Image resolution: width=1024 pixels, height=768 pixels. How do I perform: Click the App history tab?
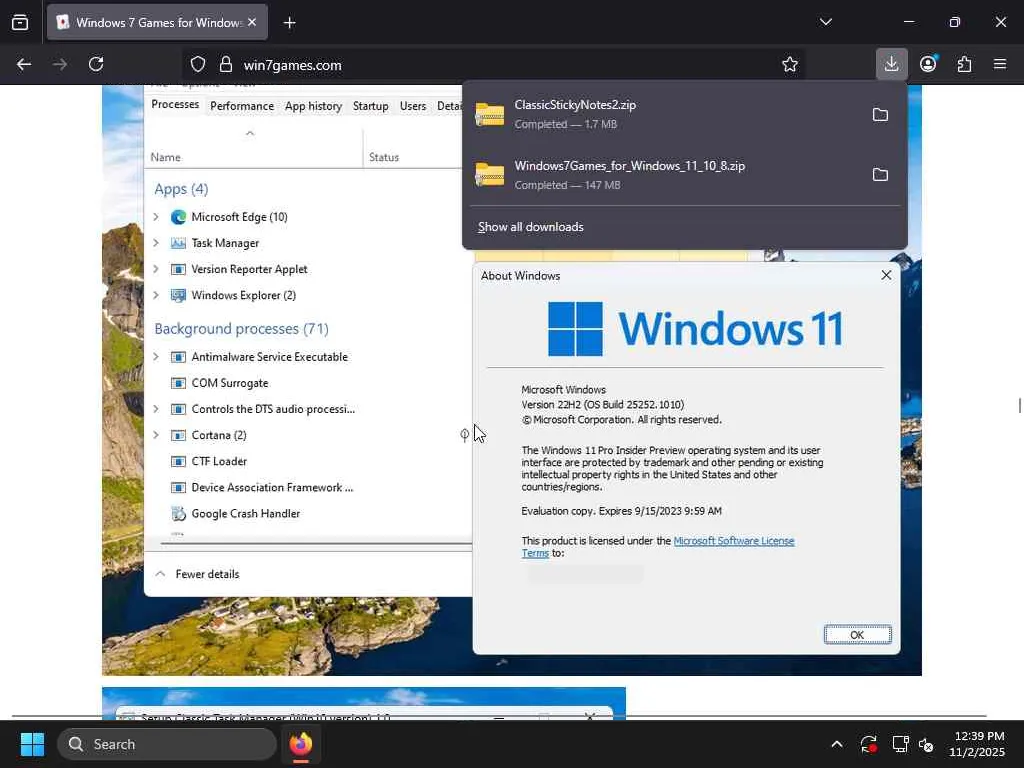click(x=313, y=106)
